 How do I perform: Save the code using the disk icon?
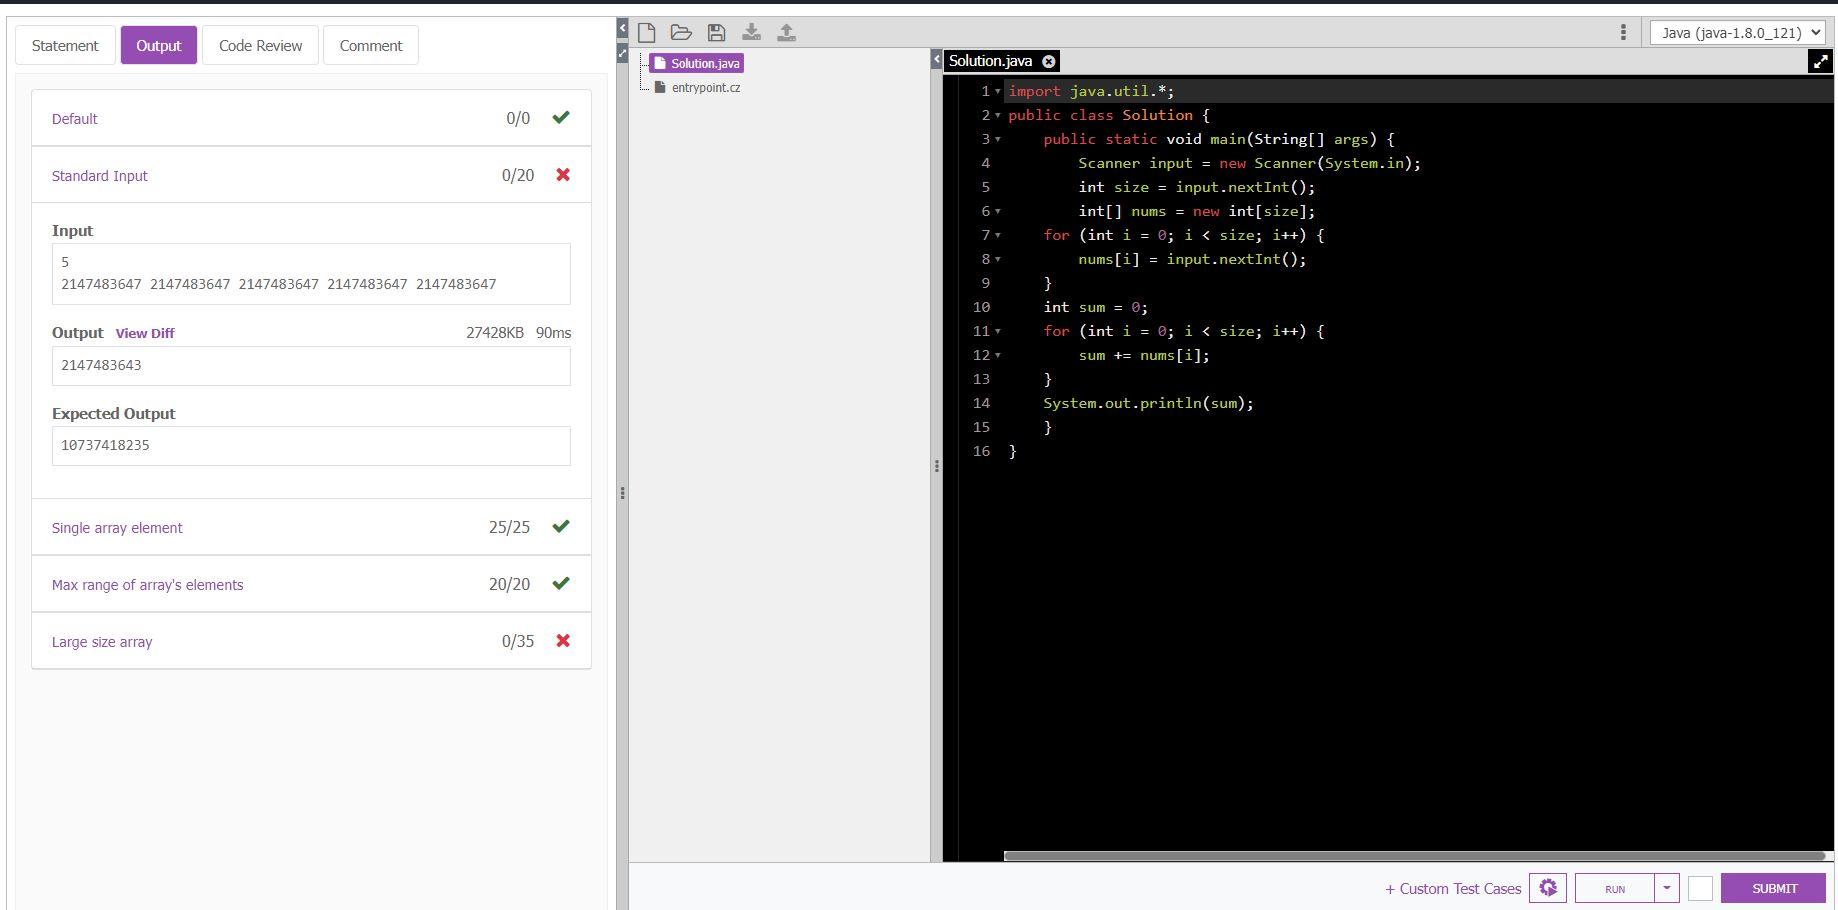[x=716, y=32]
